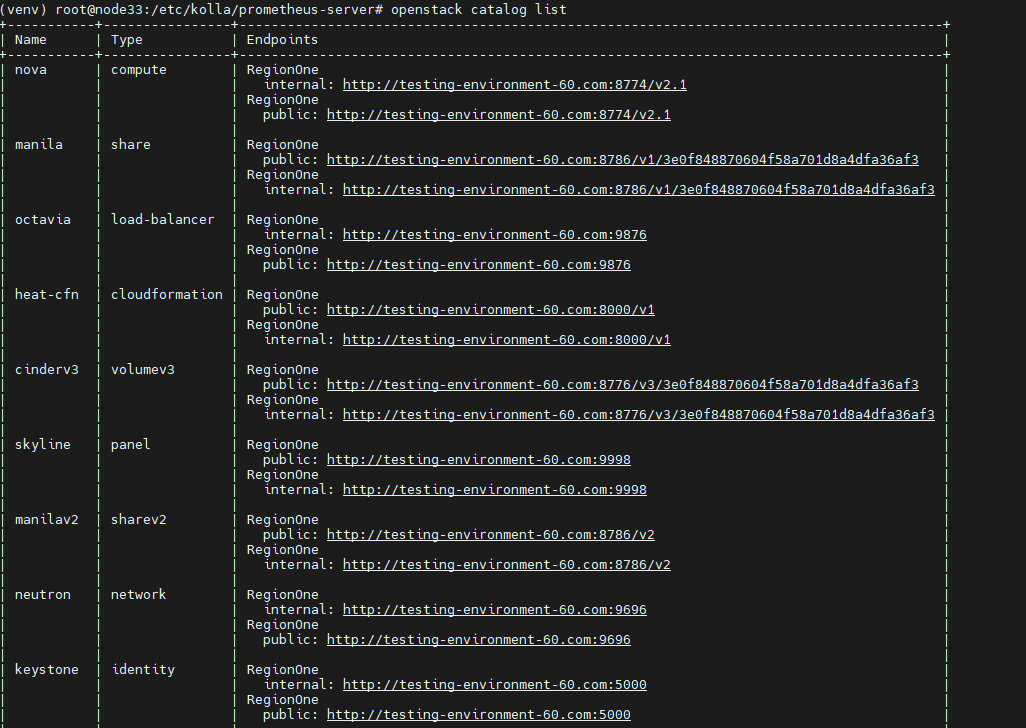Screen dimensions: 1026x728
Task: Follow the skyline internal endpoint link
Action: tap(494, 490)
